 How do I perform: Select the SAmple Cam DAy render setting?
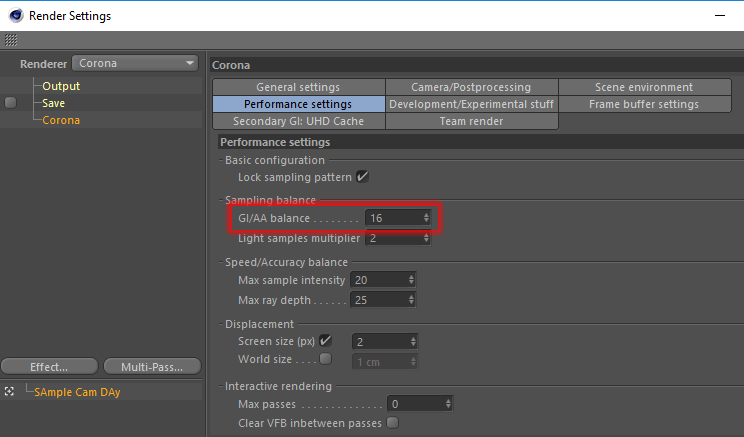pyautogui.click(x=77, y=392)
